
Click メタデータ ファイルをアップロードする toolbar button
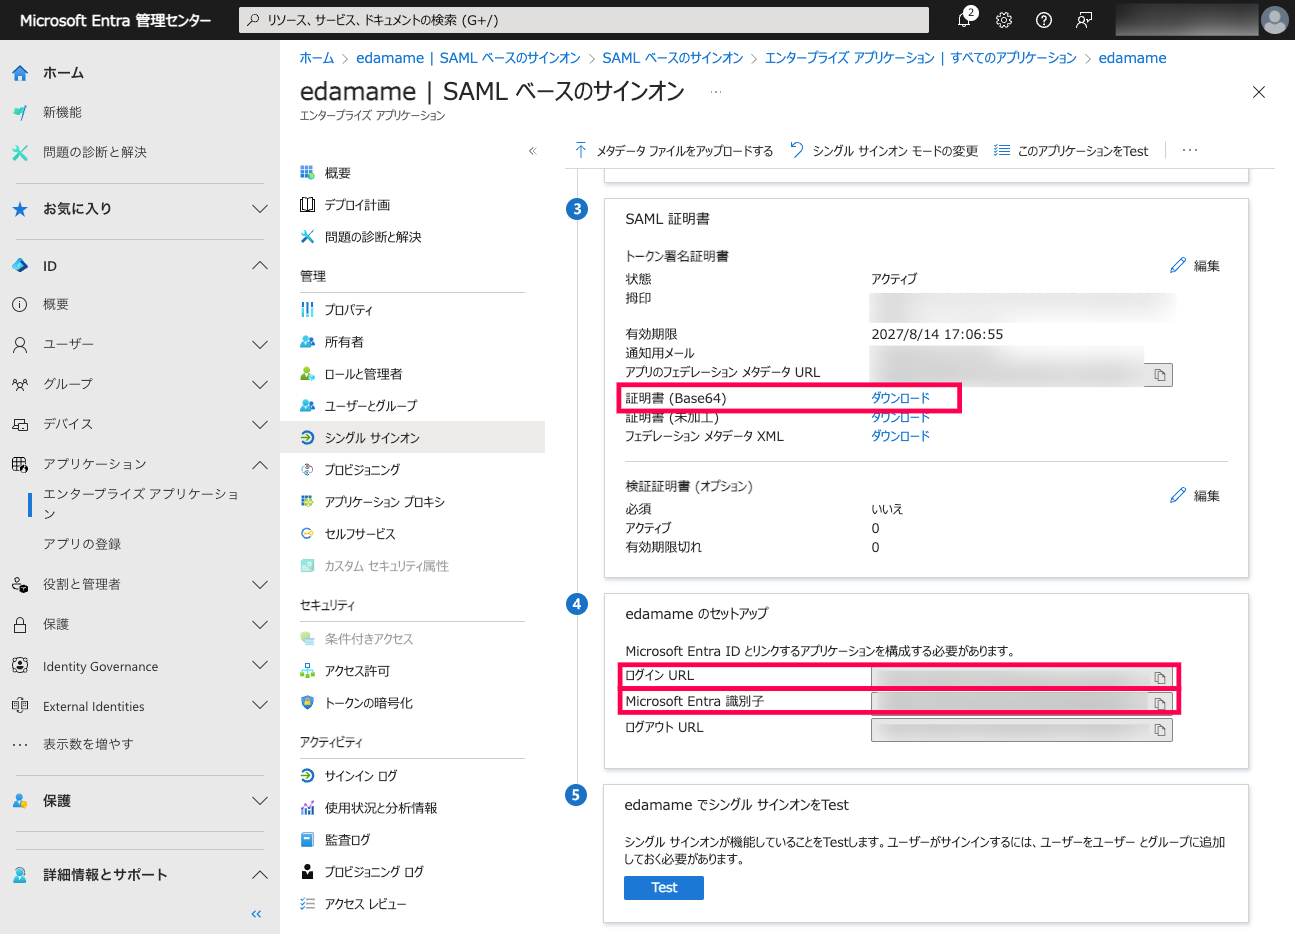tap(674, 151)
